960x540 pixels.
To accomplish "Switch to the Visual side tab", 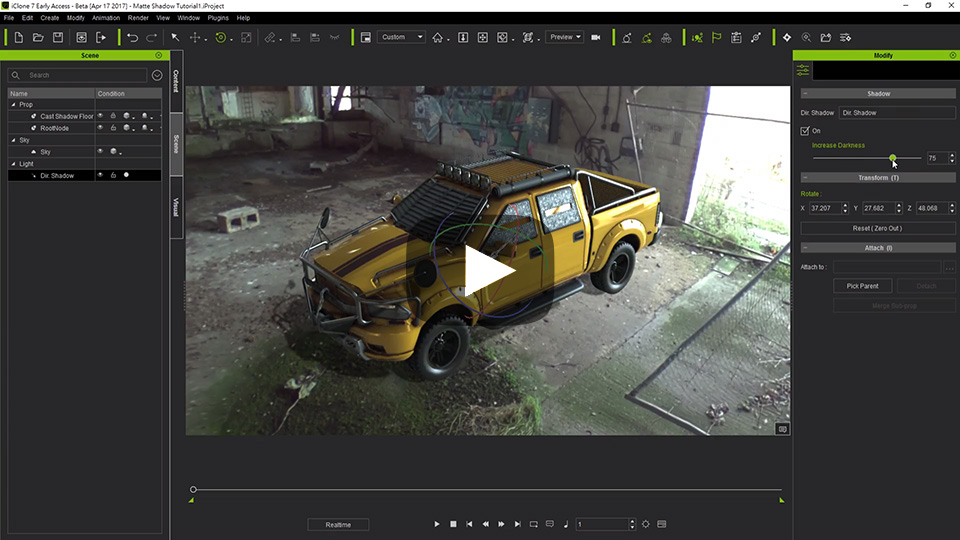I will [x=176, y=207].
